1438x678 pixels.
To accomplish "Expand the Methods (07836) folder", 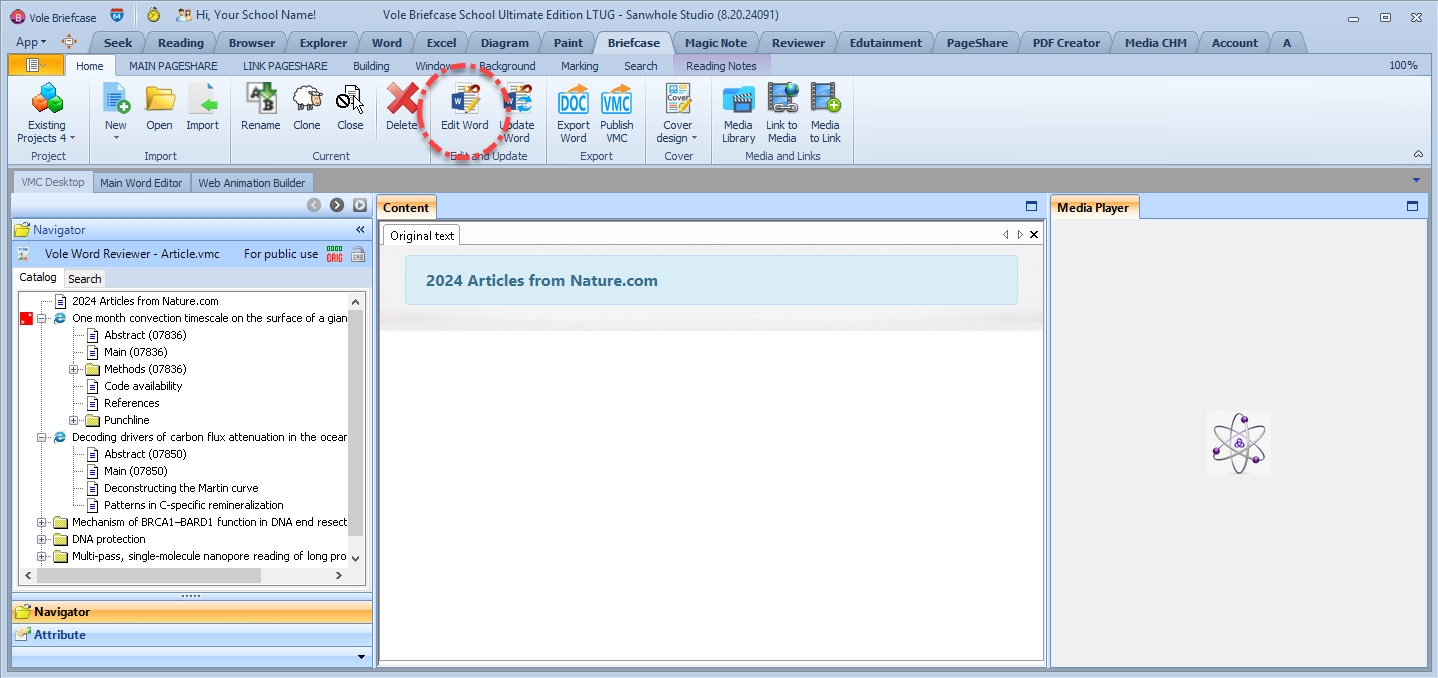I will tap(74, 369).
